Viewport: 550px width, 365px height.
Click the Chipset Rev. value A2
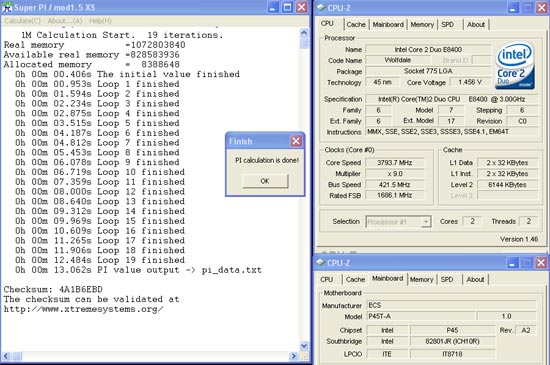point(526,330)
